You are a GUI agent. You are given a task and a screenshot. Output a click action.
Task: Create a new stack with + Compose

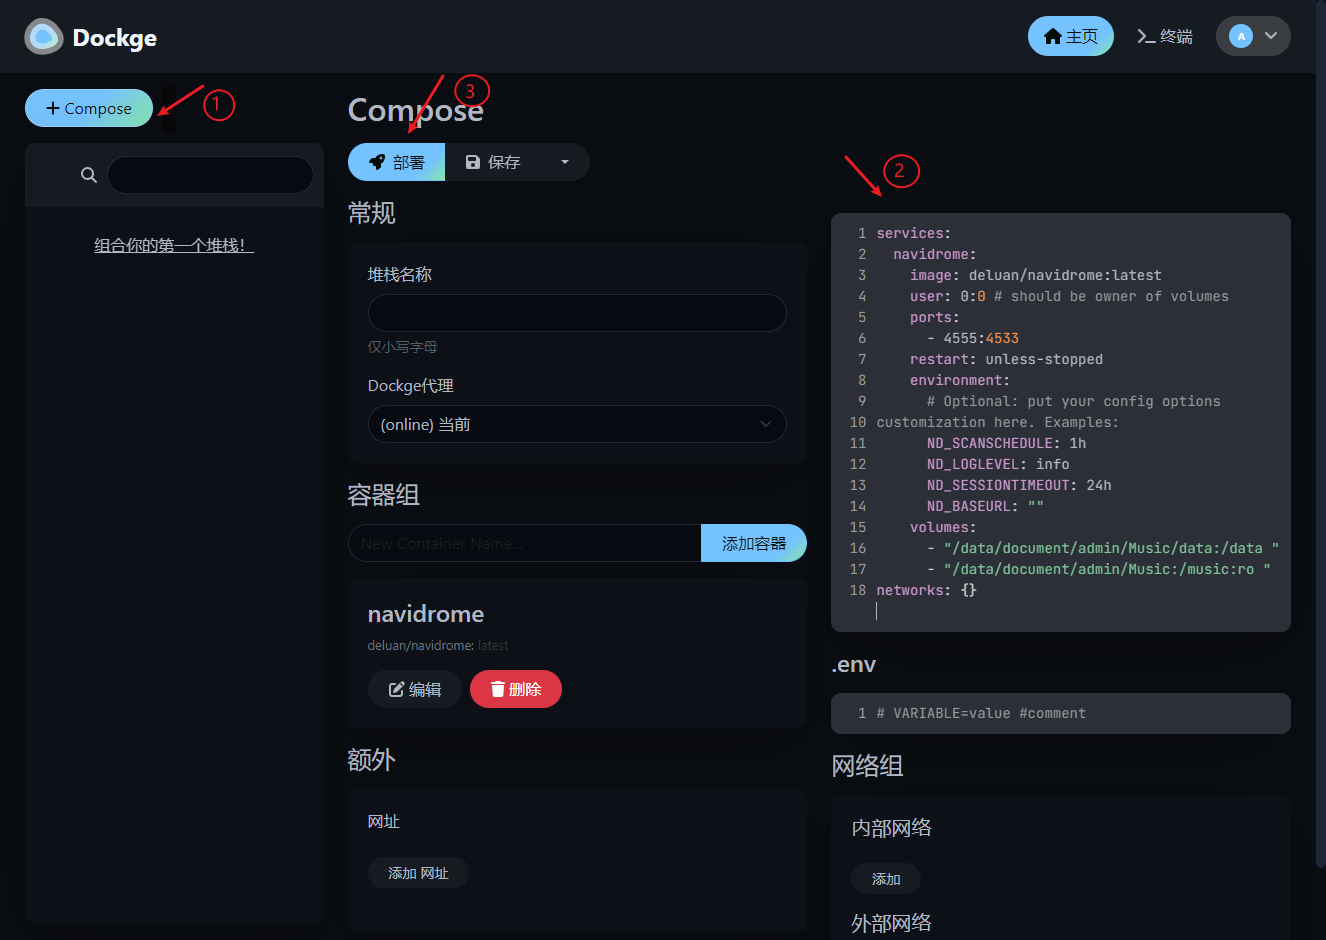[x=89, y=108]
